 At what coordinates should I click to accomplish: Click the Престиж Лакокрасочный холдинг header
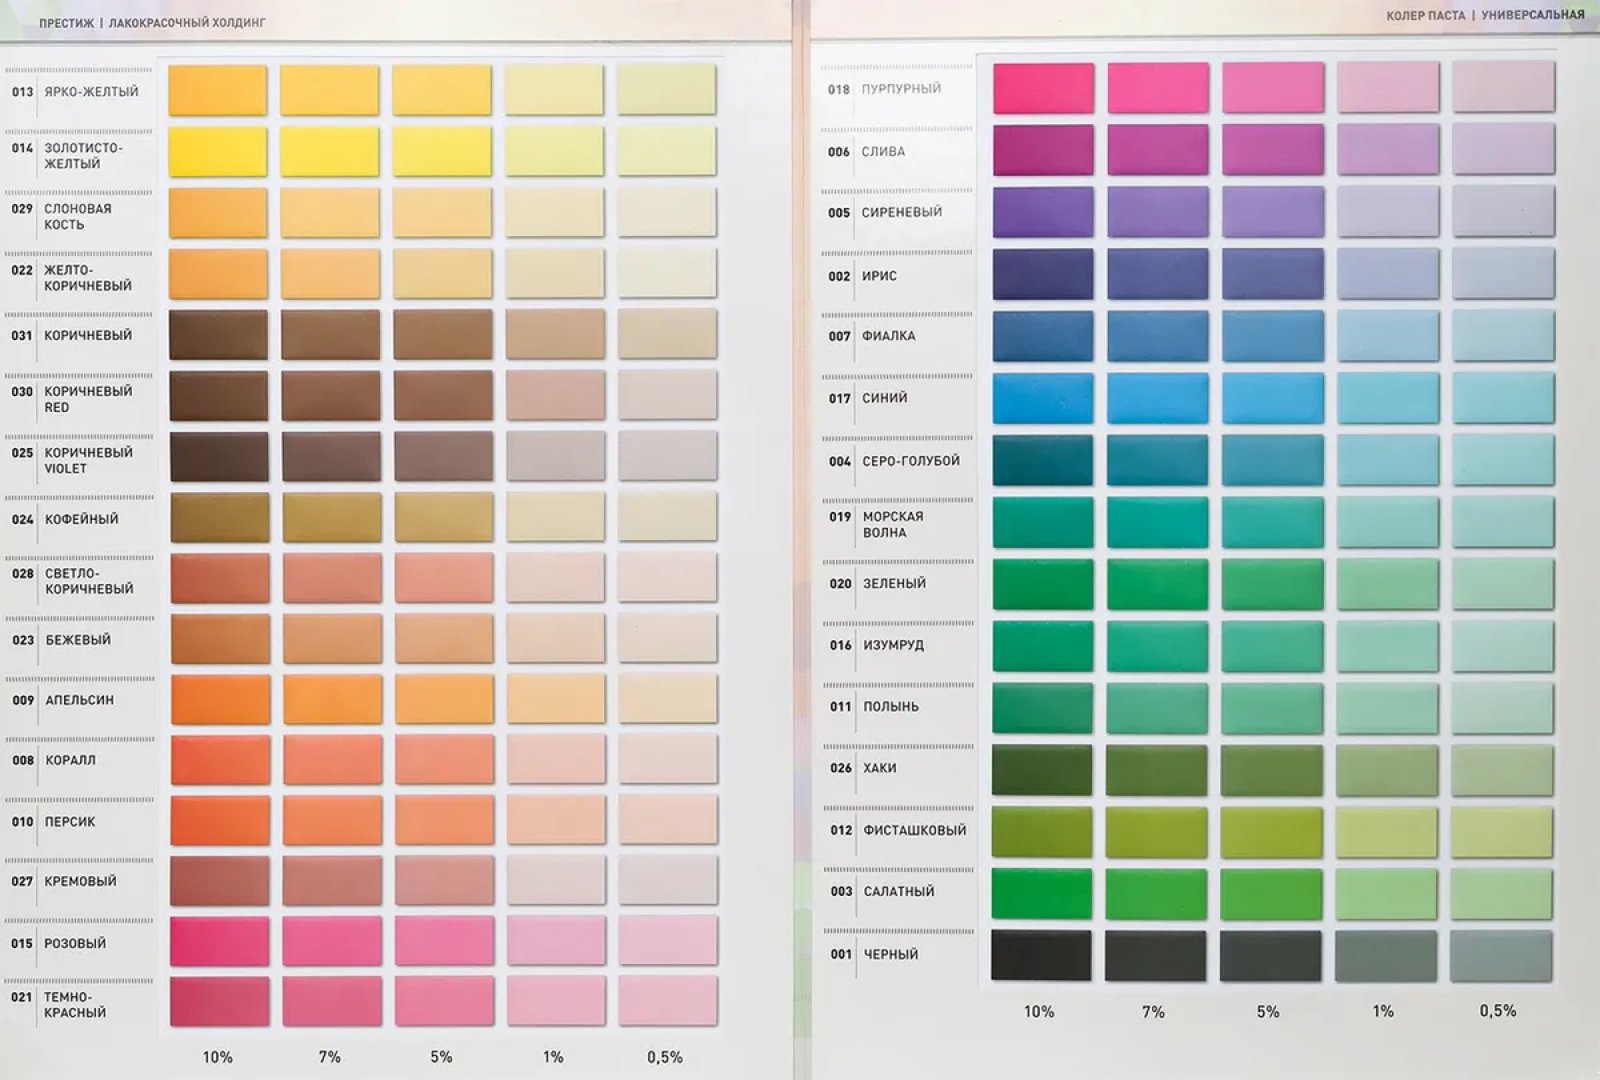tap(152, 22)
